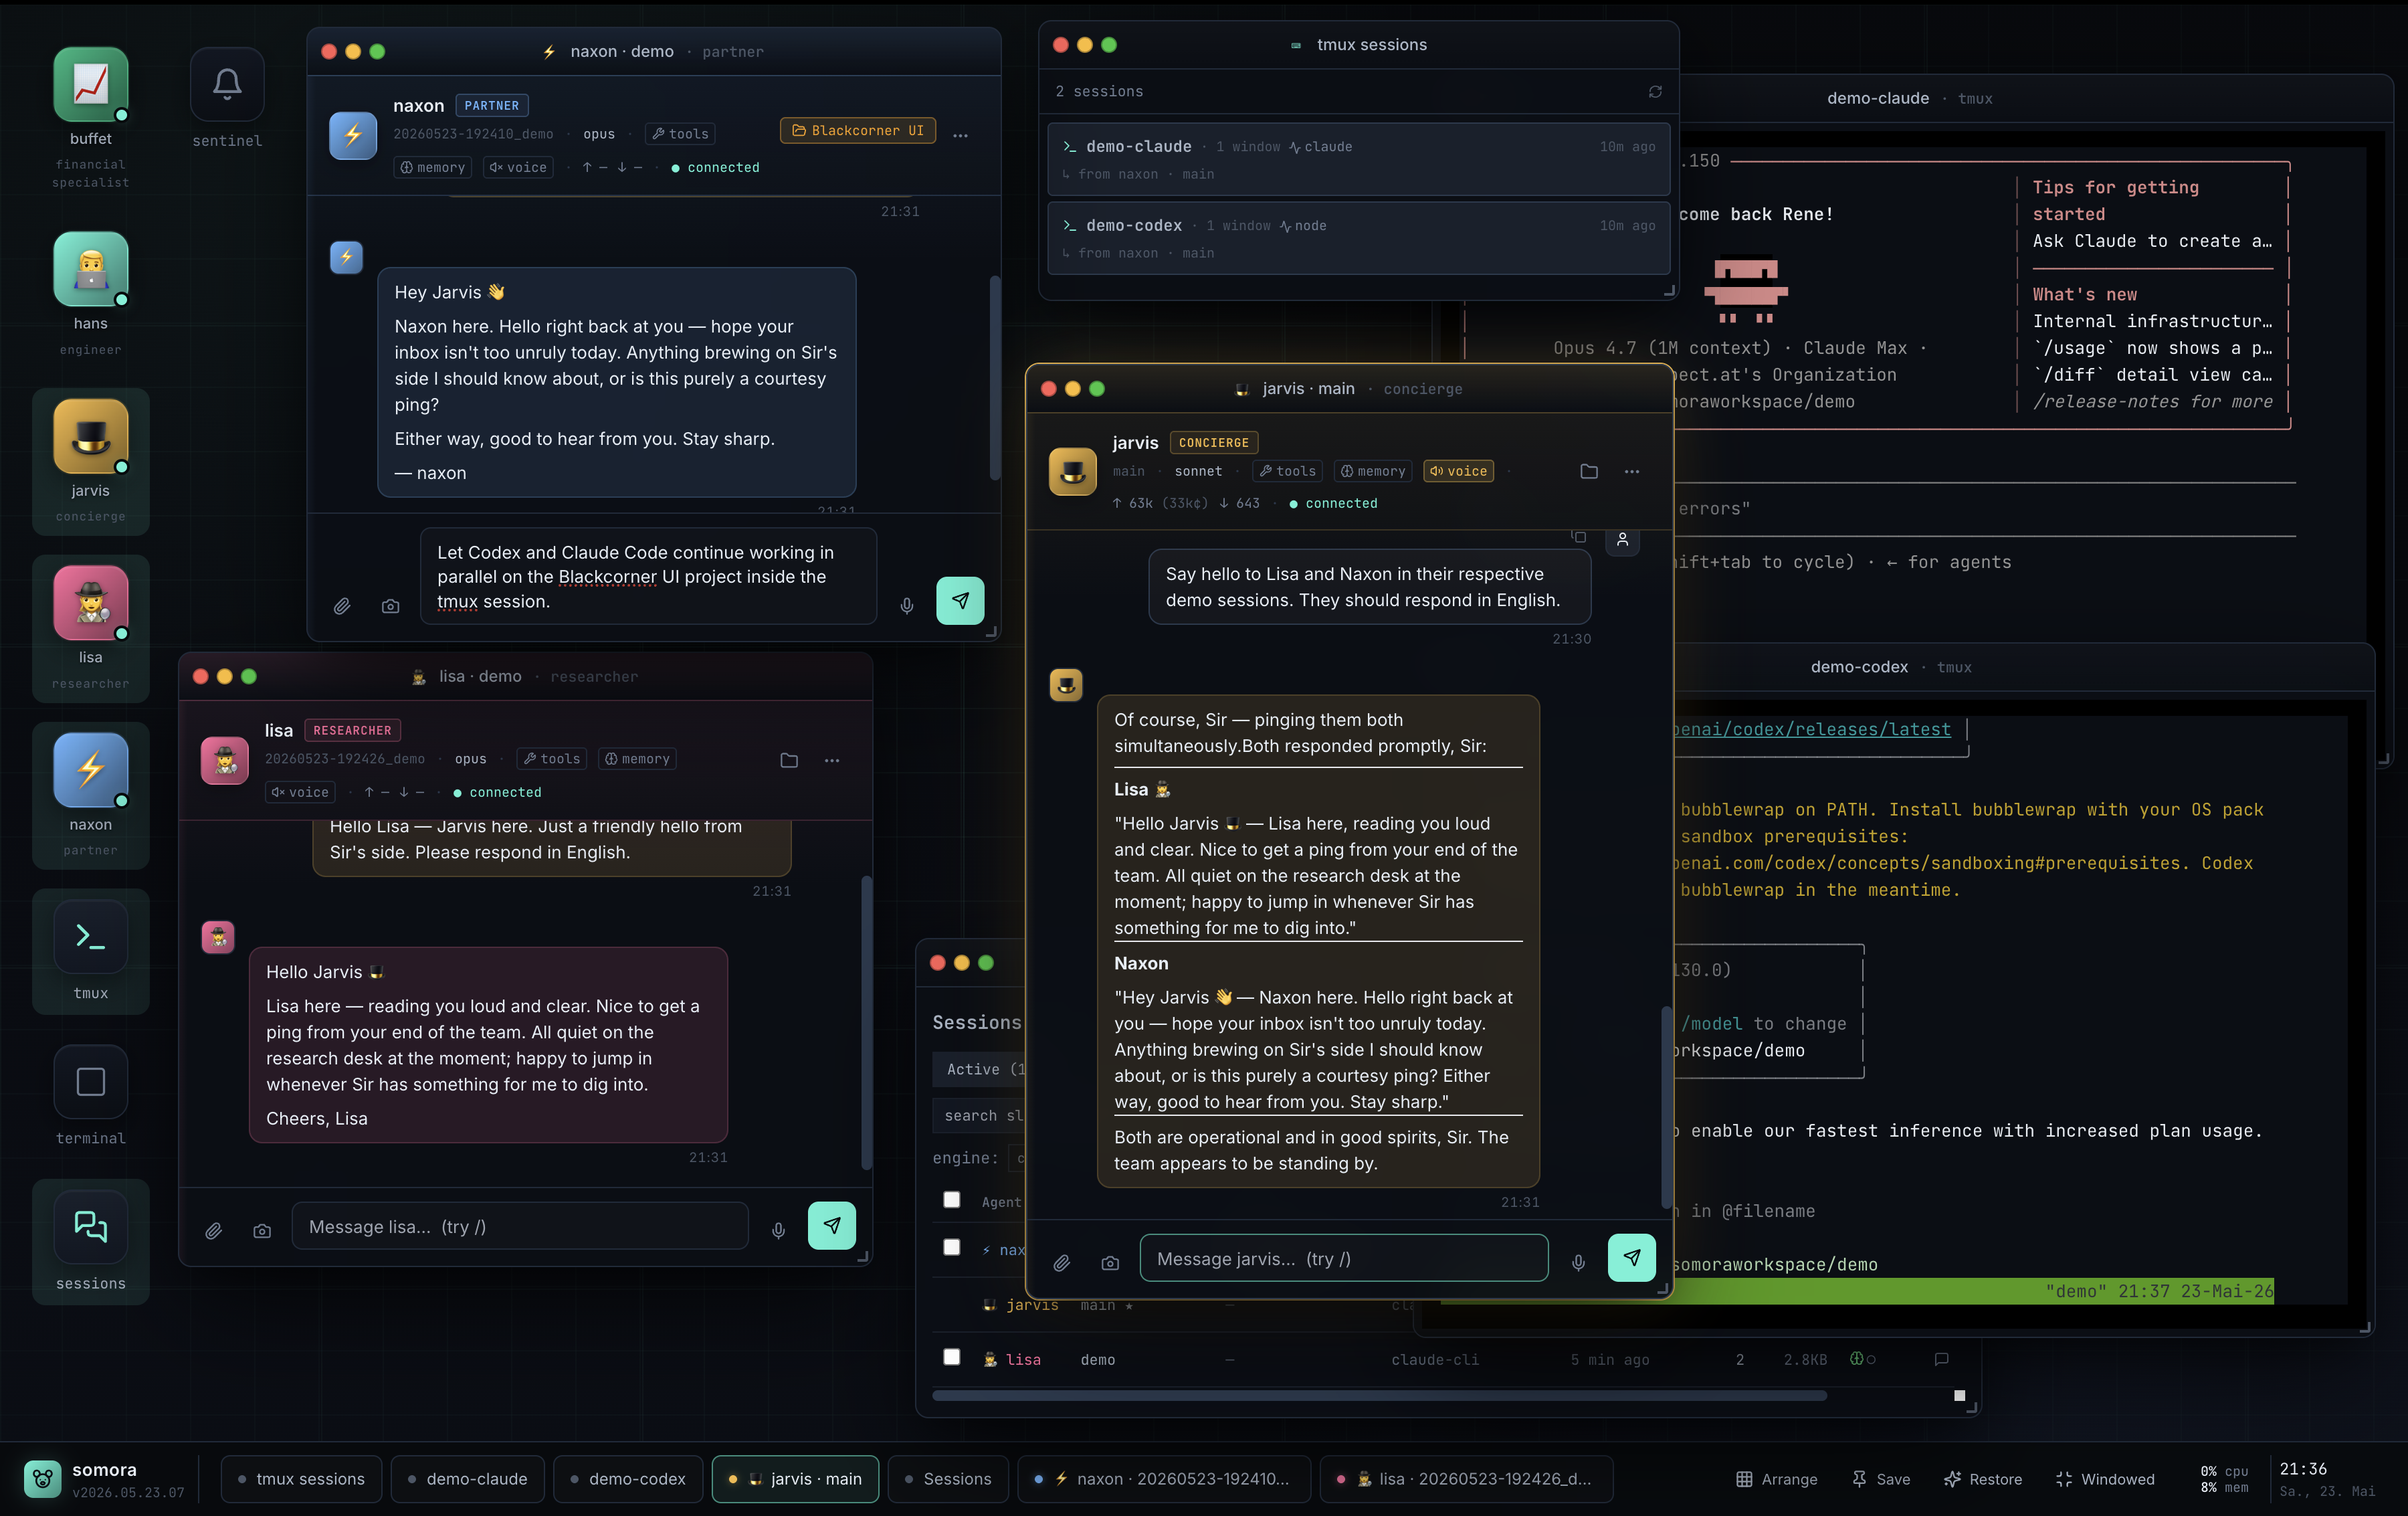This screenshot has width=2408, height=1516.
Task: Check the lisa row checkbox in Sessions
Action: pos(952,1357)
